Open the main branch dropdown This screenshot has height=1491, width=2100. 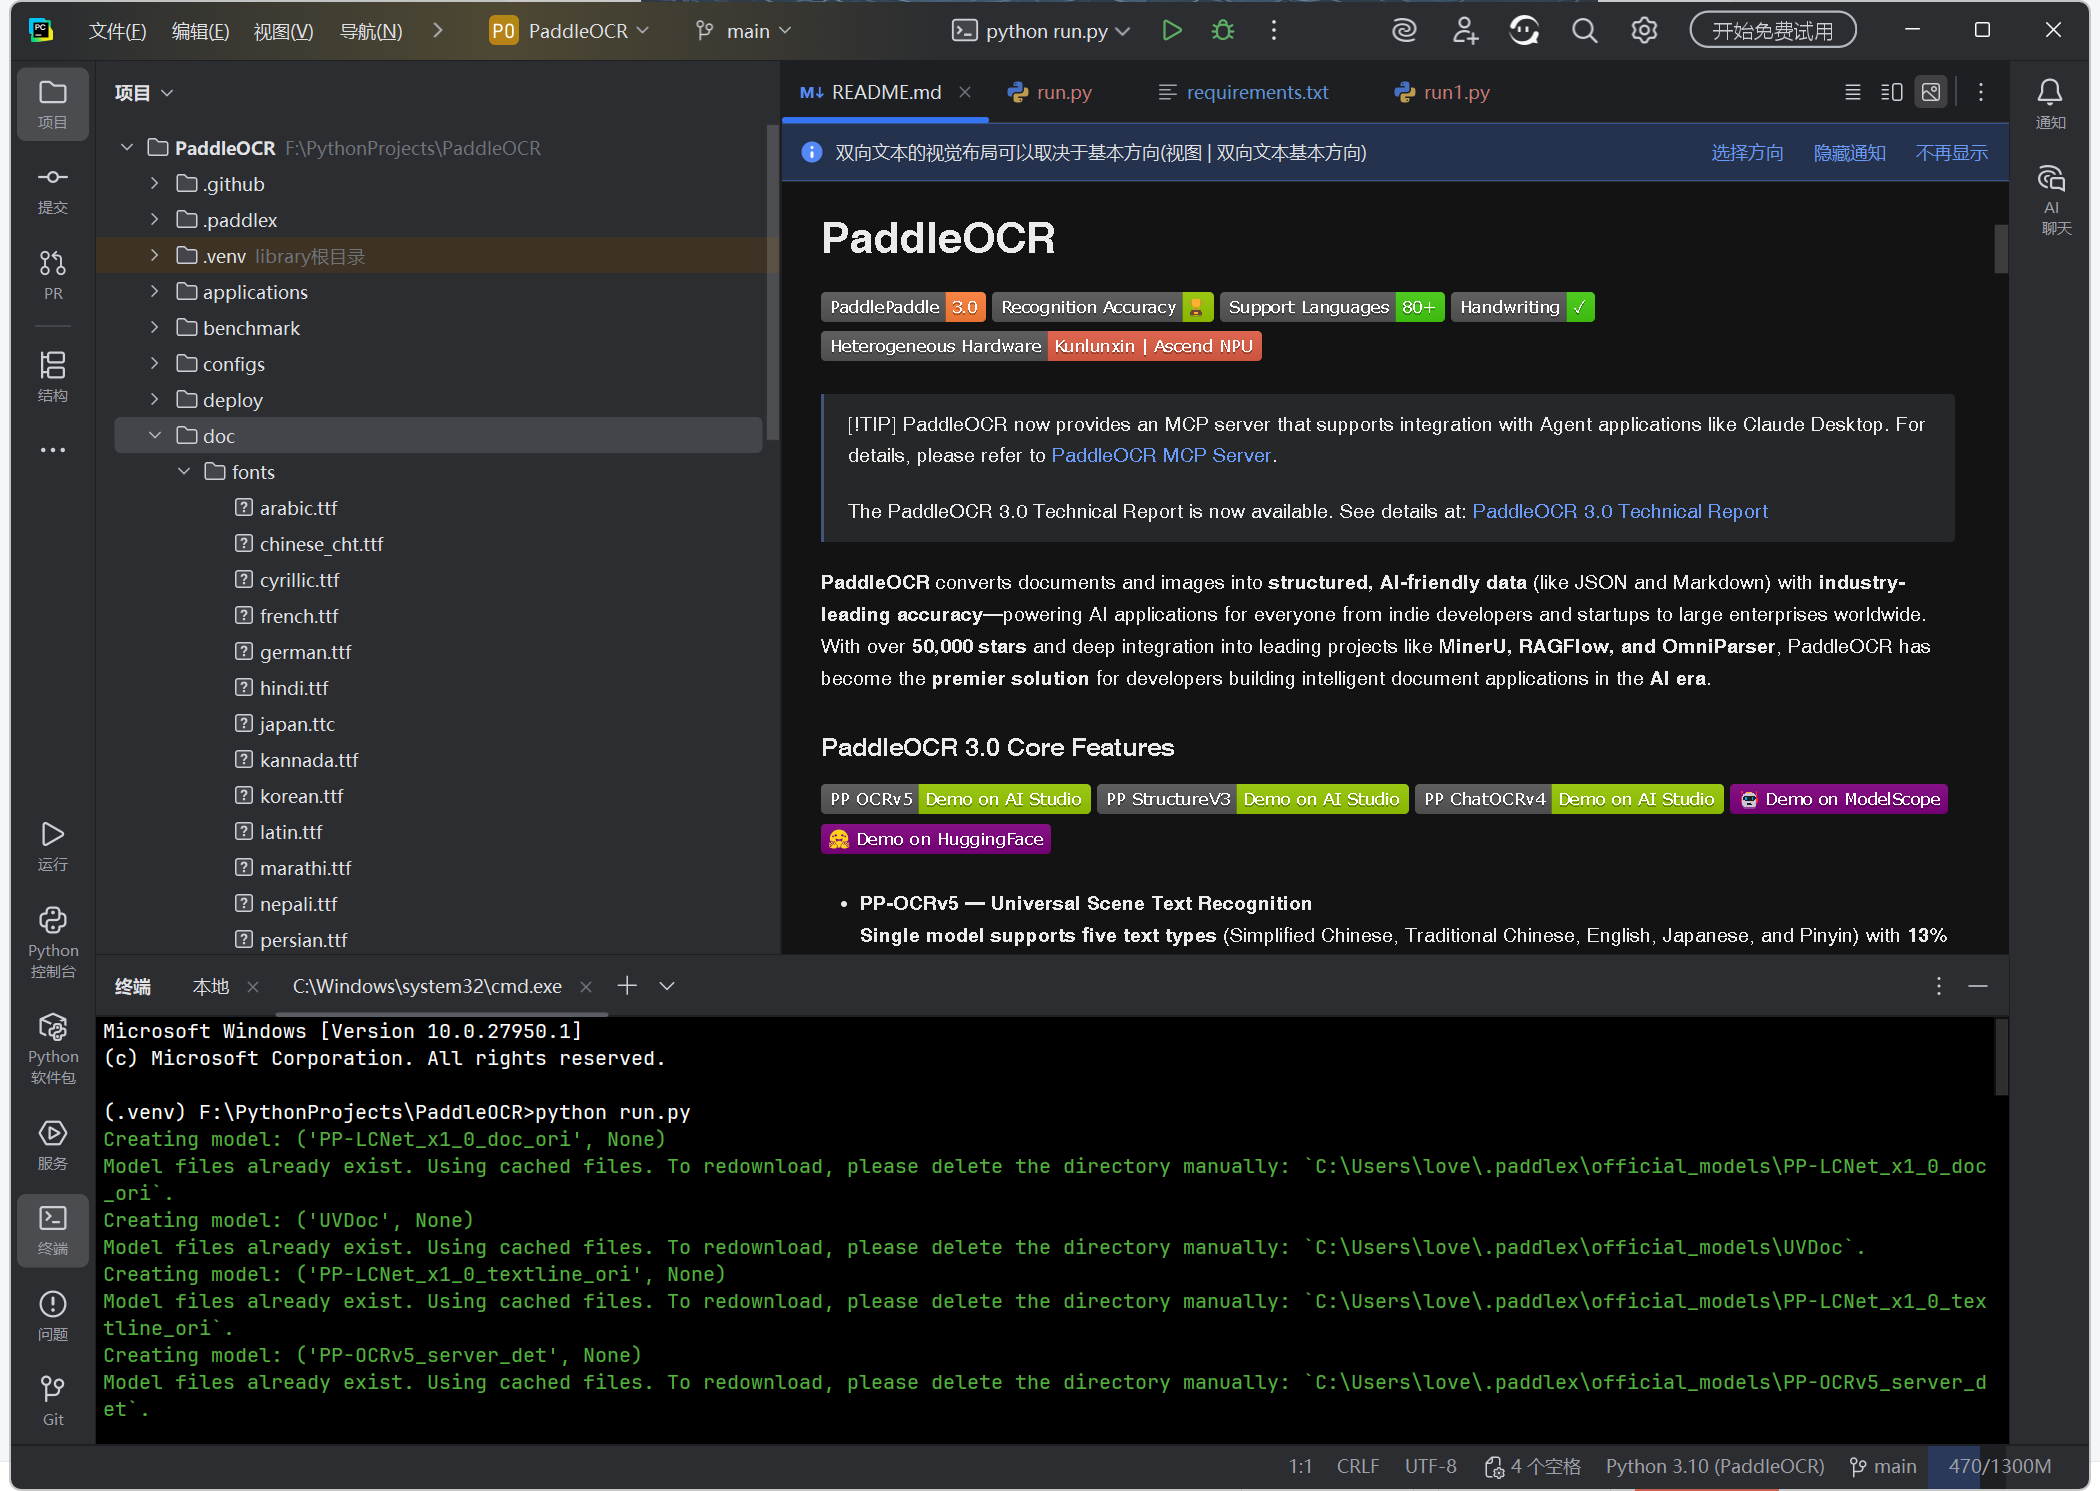(744, 31)
